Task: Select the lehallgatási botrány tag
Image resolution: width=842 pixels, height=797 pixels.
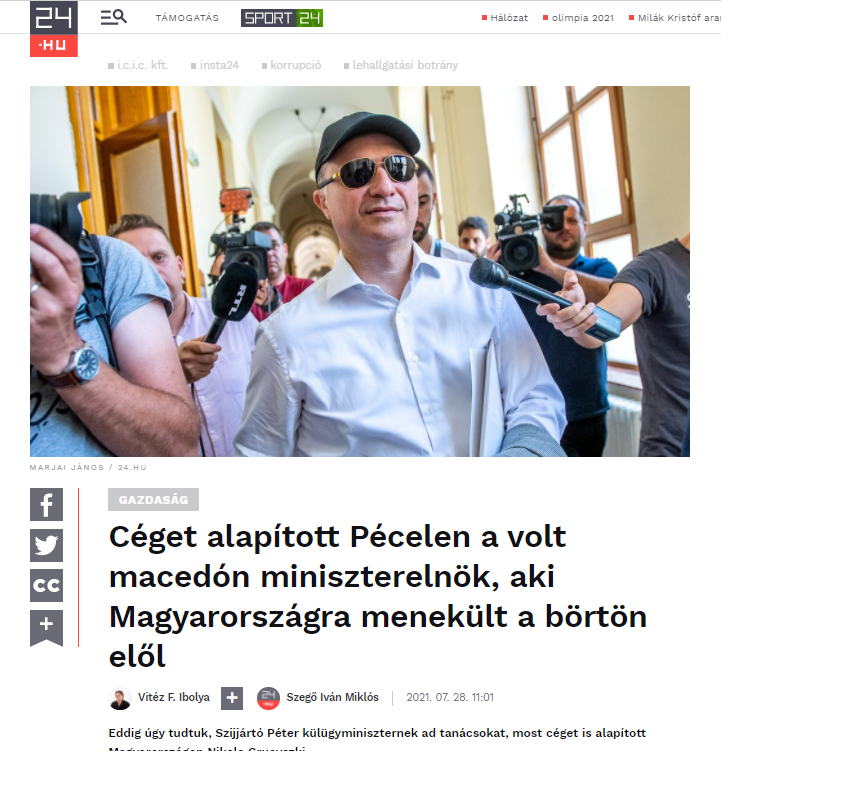Action: click(x=401, y=65)
